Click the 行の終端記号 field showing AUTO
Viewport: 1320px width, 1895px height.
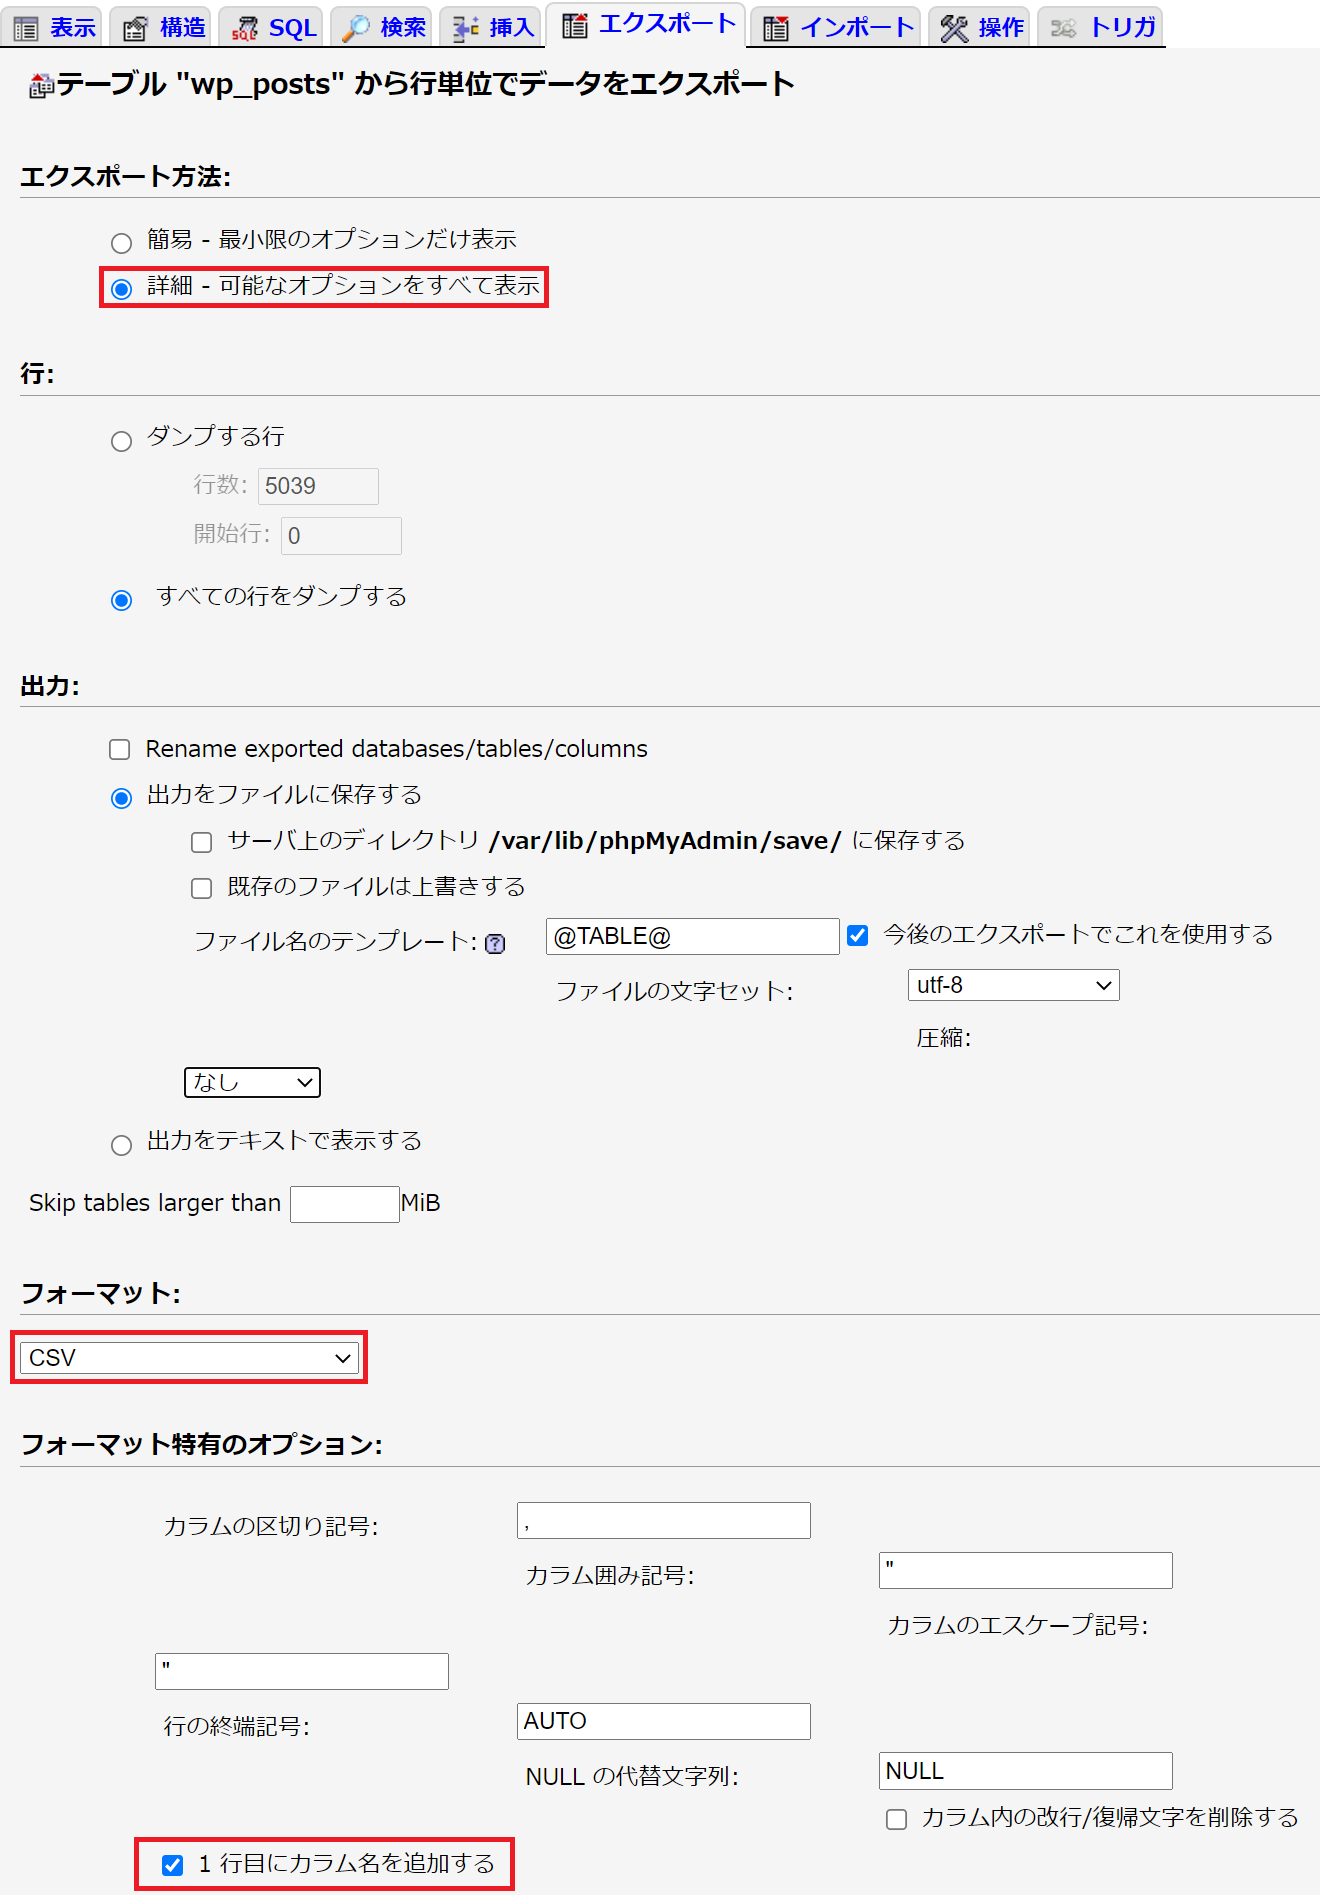pos(664,1721)
